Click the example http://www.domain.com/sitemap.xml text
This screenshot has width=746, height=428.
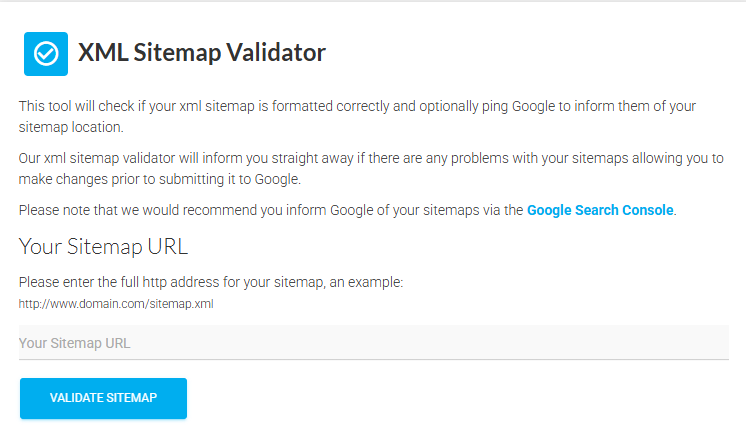coord(116,304)
